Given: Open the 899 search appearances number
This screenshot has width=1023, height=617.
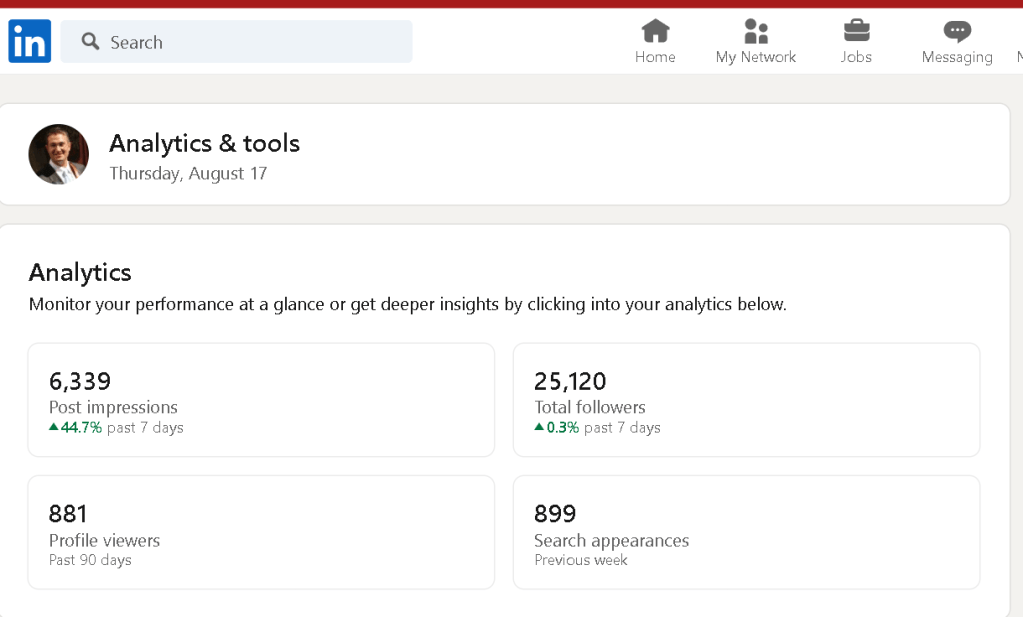Looking at the screenshot, I should (555, 514).
